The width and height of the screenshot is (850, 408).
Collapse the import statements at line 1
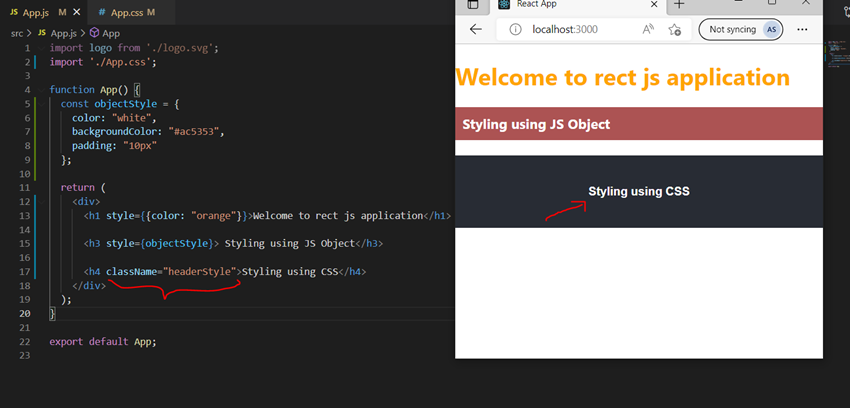click(x=40, y=48)
